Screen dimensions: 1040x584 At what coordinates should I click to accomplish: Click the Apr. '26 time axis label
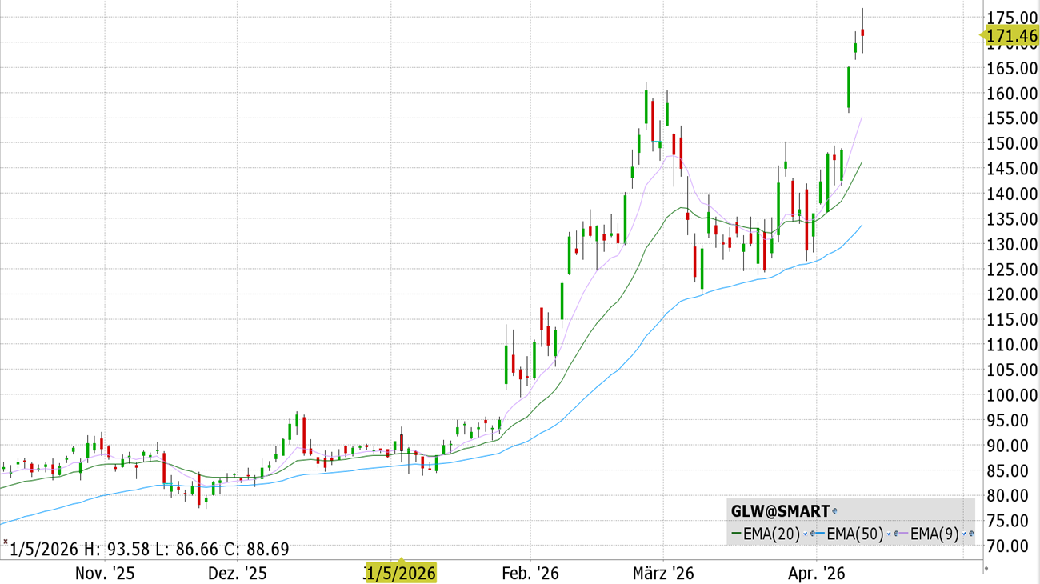[x=816, y=573]
